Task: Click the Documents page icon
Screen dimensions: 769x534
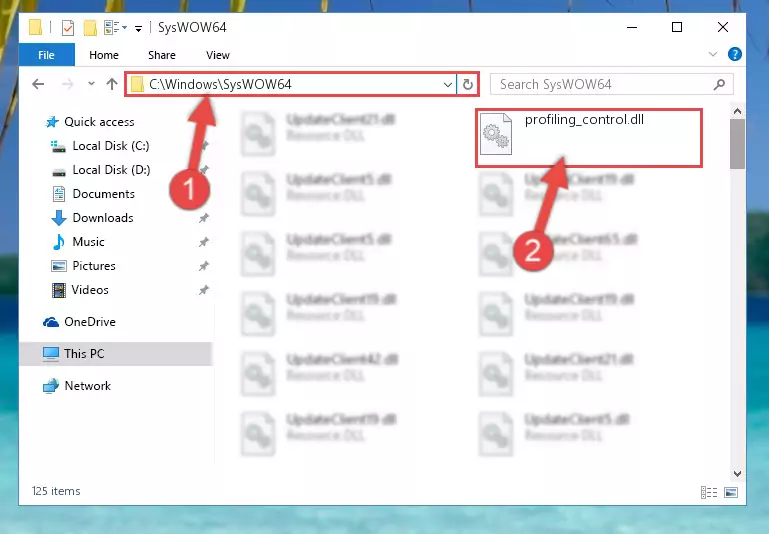Action: click(x=59, y=194)
